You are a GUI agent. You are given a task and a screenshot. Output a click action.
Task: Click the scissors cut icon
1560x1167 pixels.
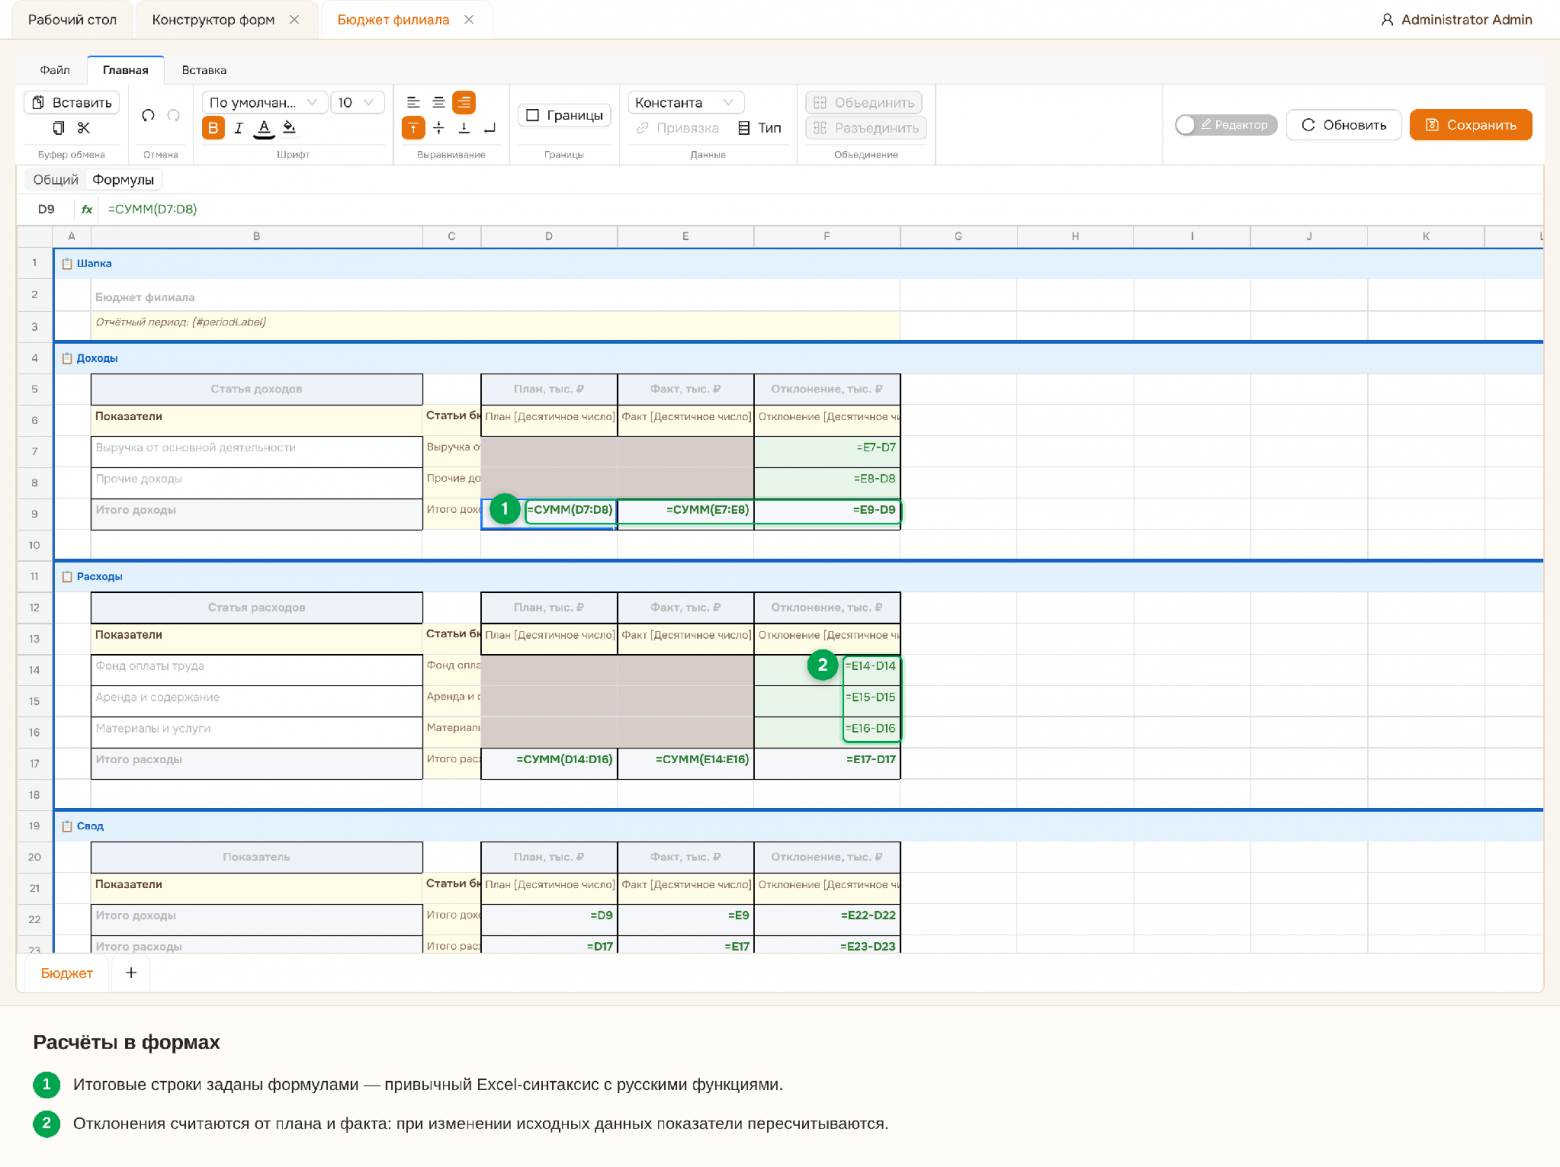(x=84, y=128)
